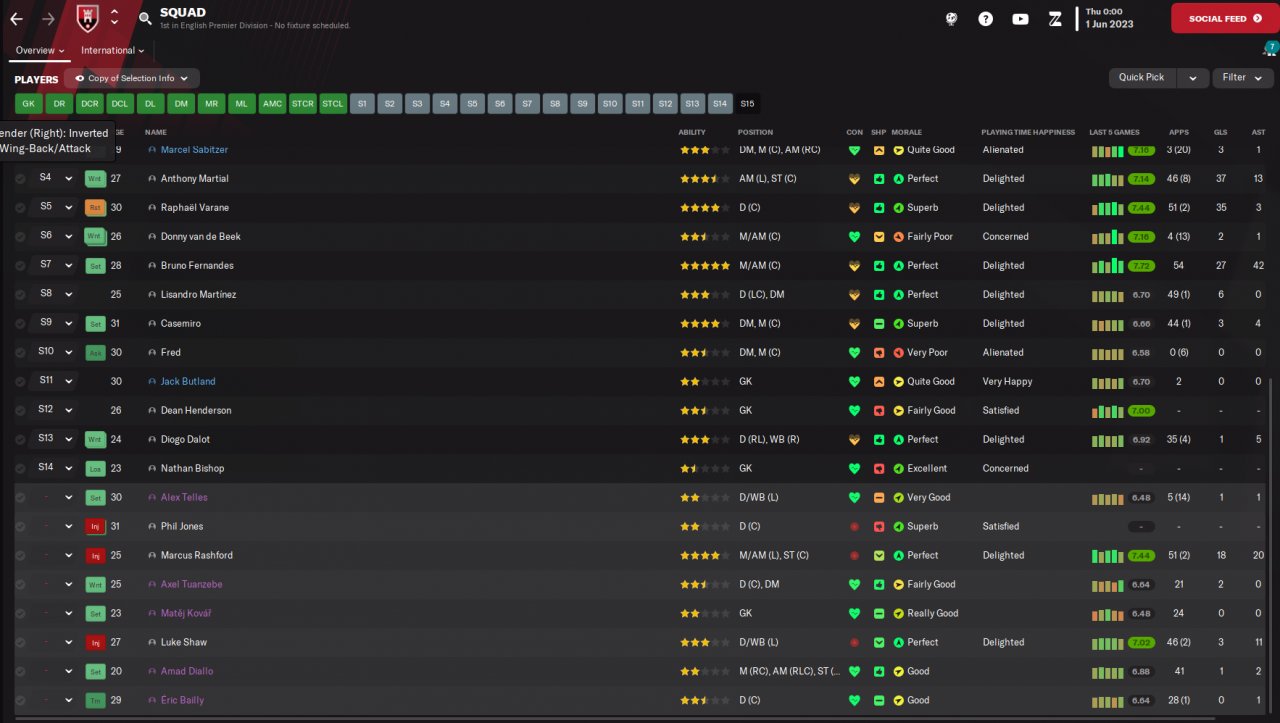The height and width of the screenshot is (723, 1280).
Task: Open the Filter dropdown
Action: coord(1243,77)
